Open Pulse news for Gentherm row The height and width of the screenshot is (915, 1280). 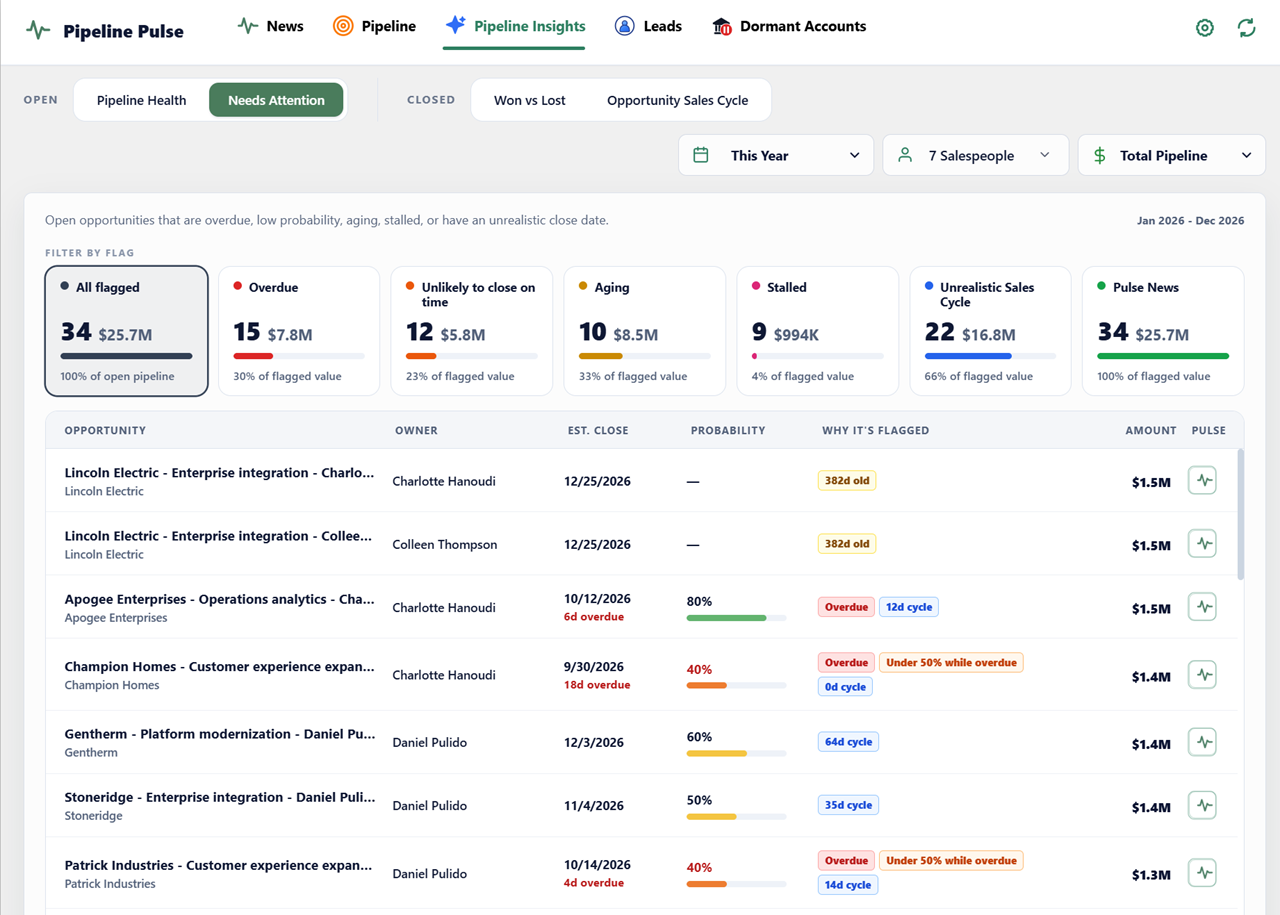pyautogui.click(x=1203, y=741)
